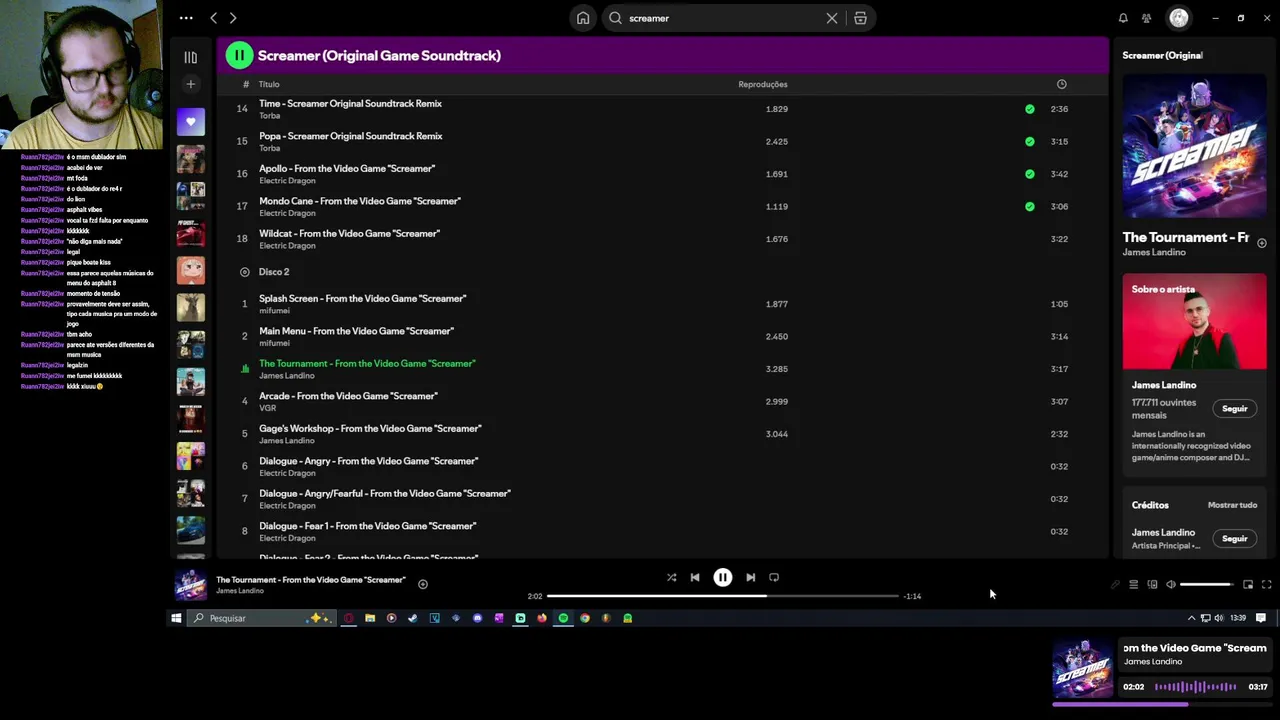Adjust the volume slider

[x=1207, y=584]
